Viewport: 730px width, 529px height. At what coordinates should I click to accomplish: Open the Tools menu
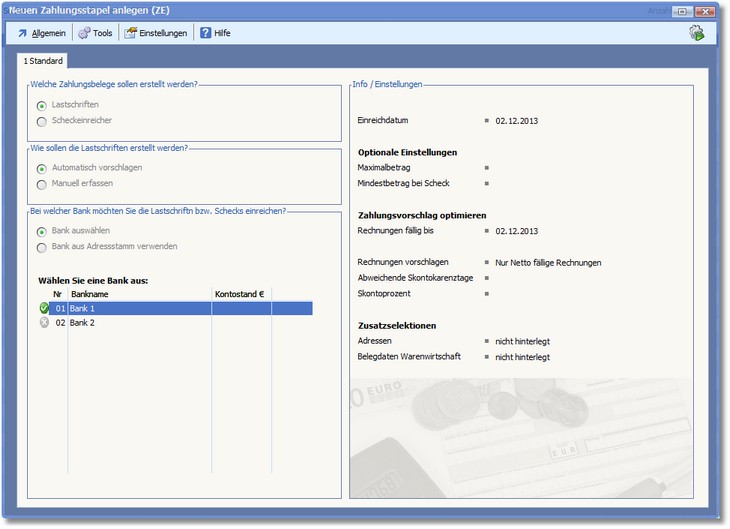pos(102,33)
